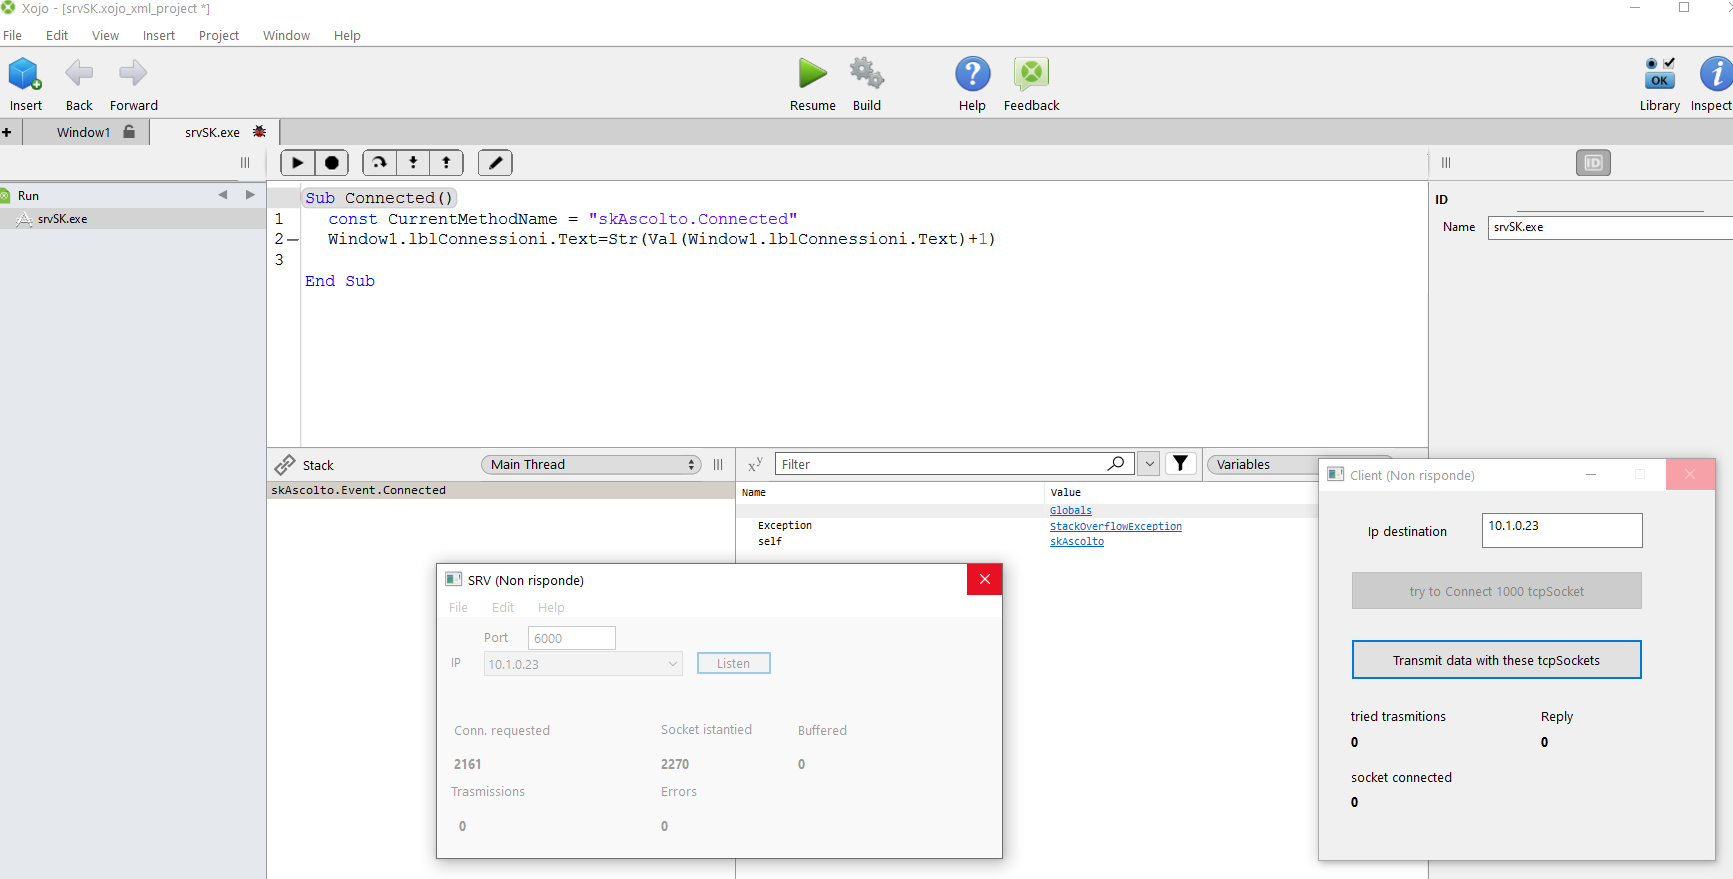Click navigator history forward triangle
1733x879 pixels.
[250, 195]
